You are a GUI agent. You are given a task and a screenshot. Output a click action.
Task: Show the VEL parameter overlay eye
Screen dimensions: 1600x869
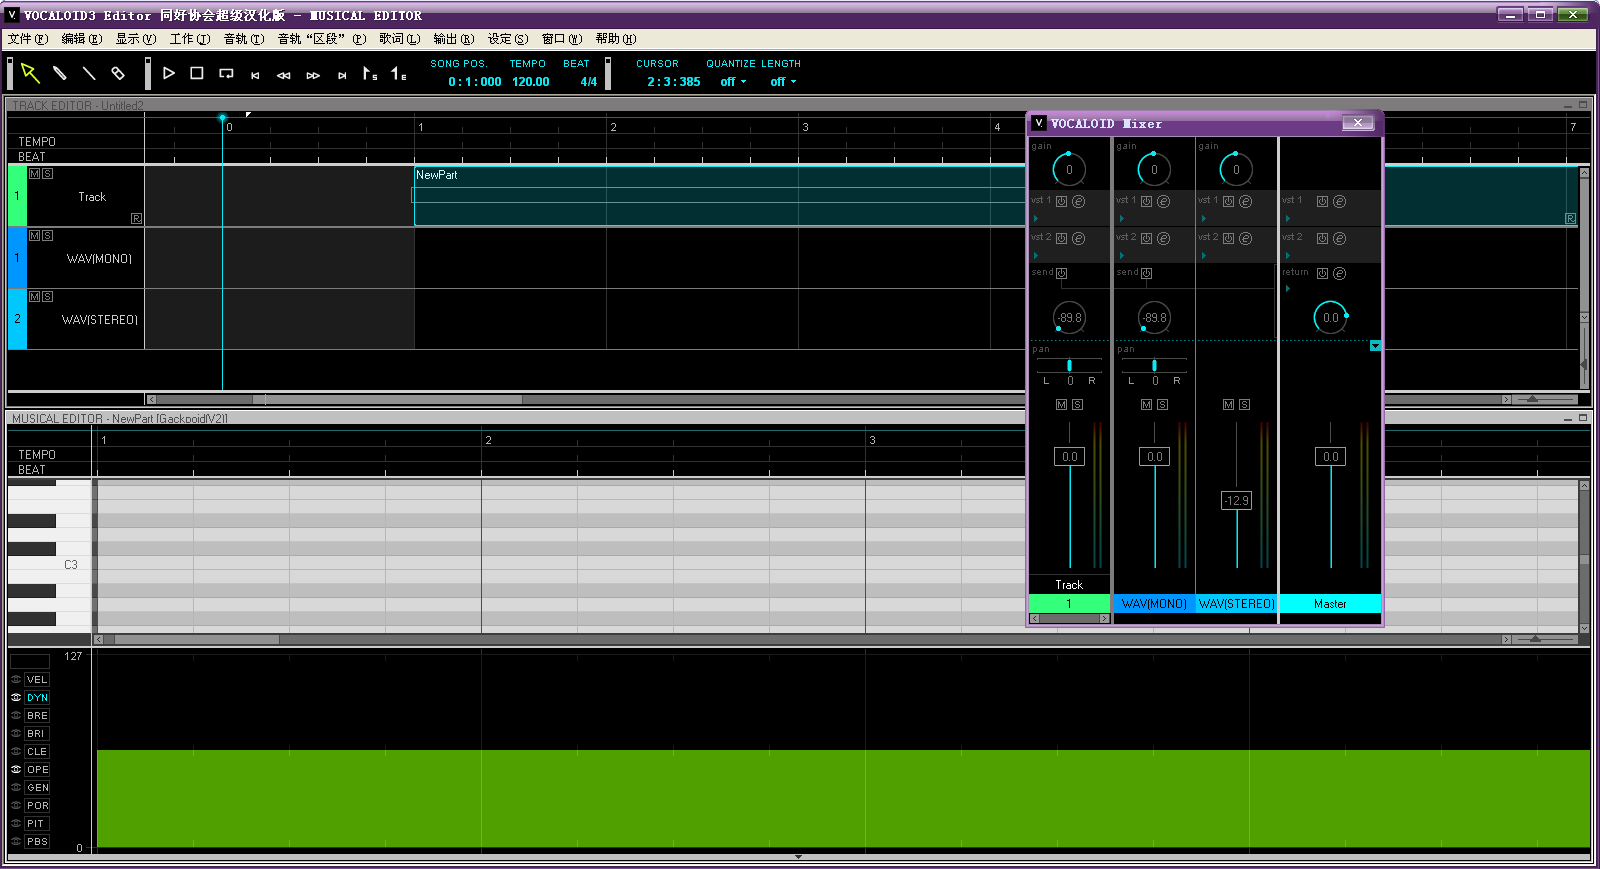tap(16, 680)
